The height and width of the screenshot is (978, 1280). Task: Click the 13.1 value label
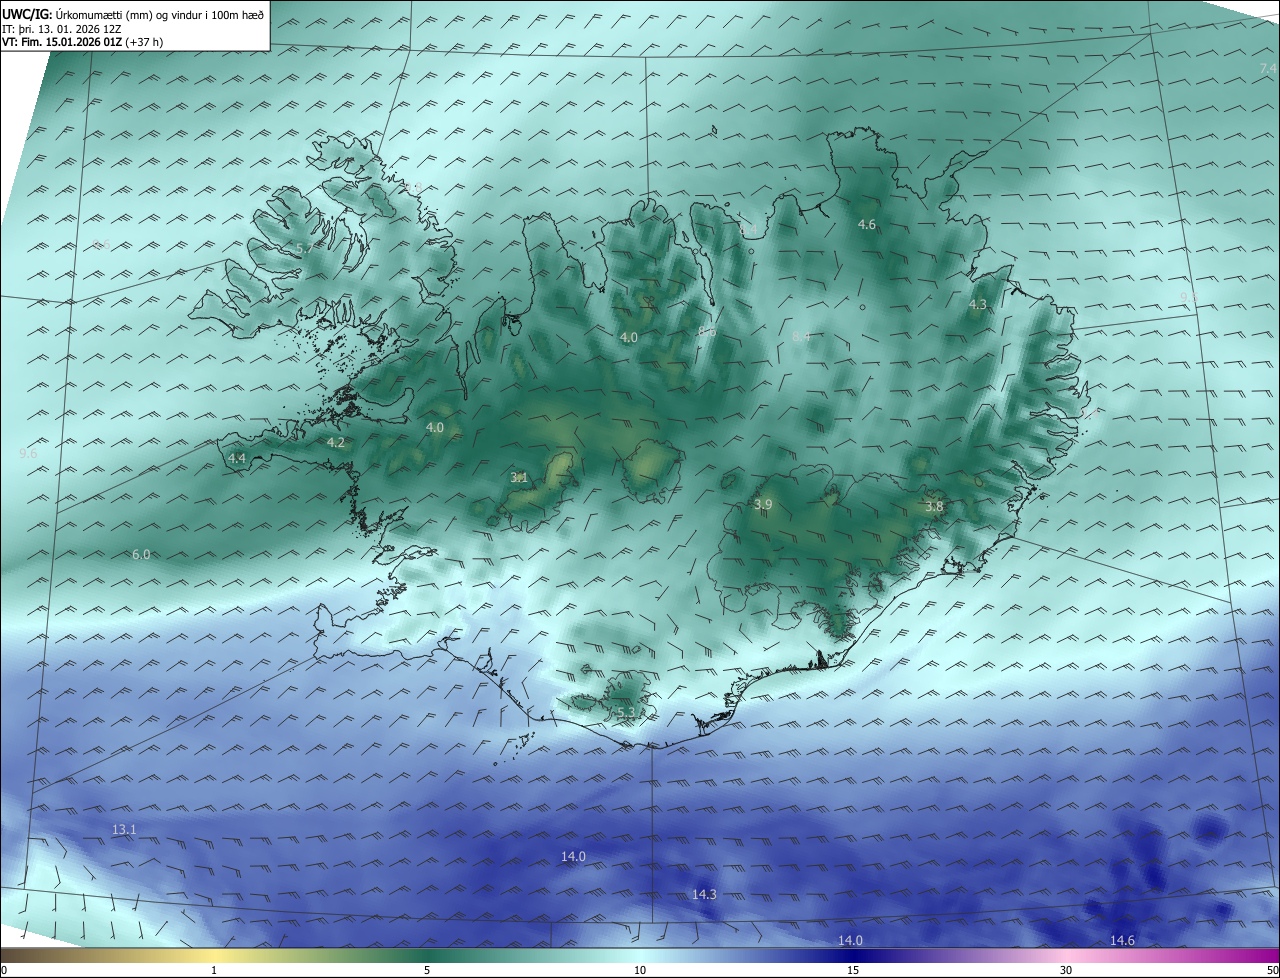tap(124, 830)
